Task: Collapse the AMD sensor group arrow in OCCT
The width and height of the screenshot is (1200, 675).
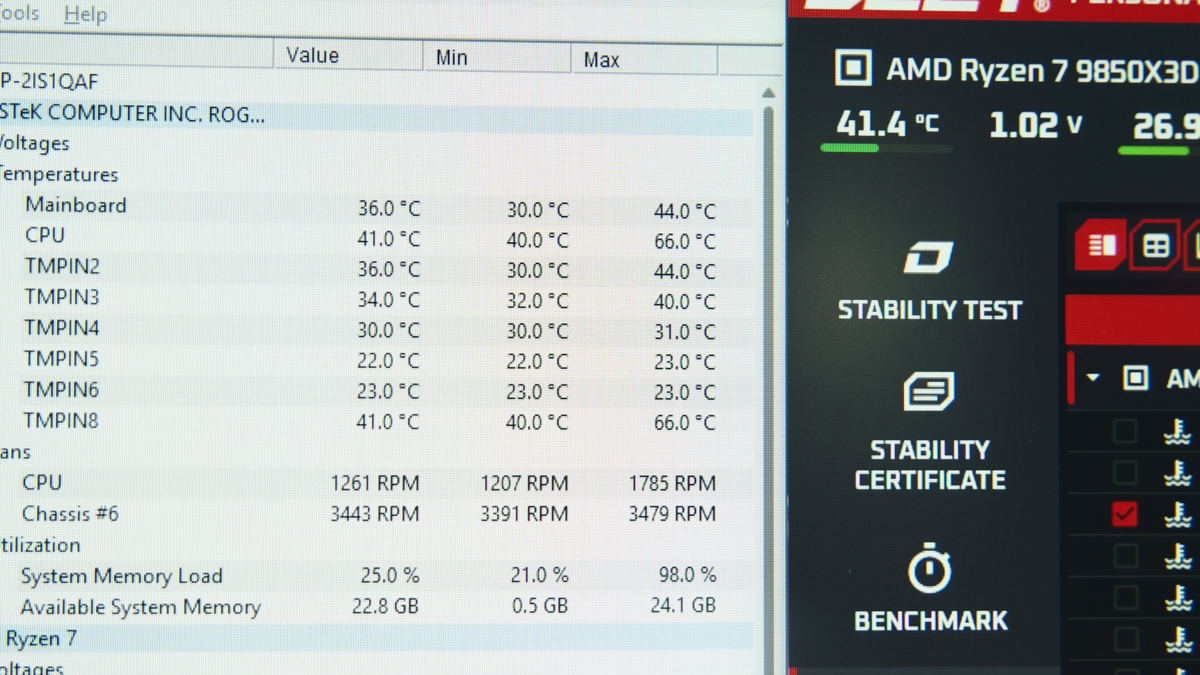Action: (1093, 378)
